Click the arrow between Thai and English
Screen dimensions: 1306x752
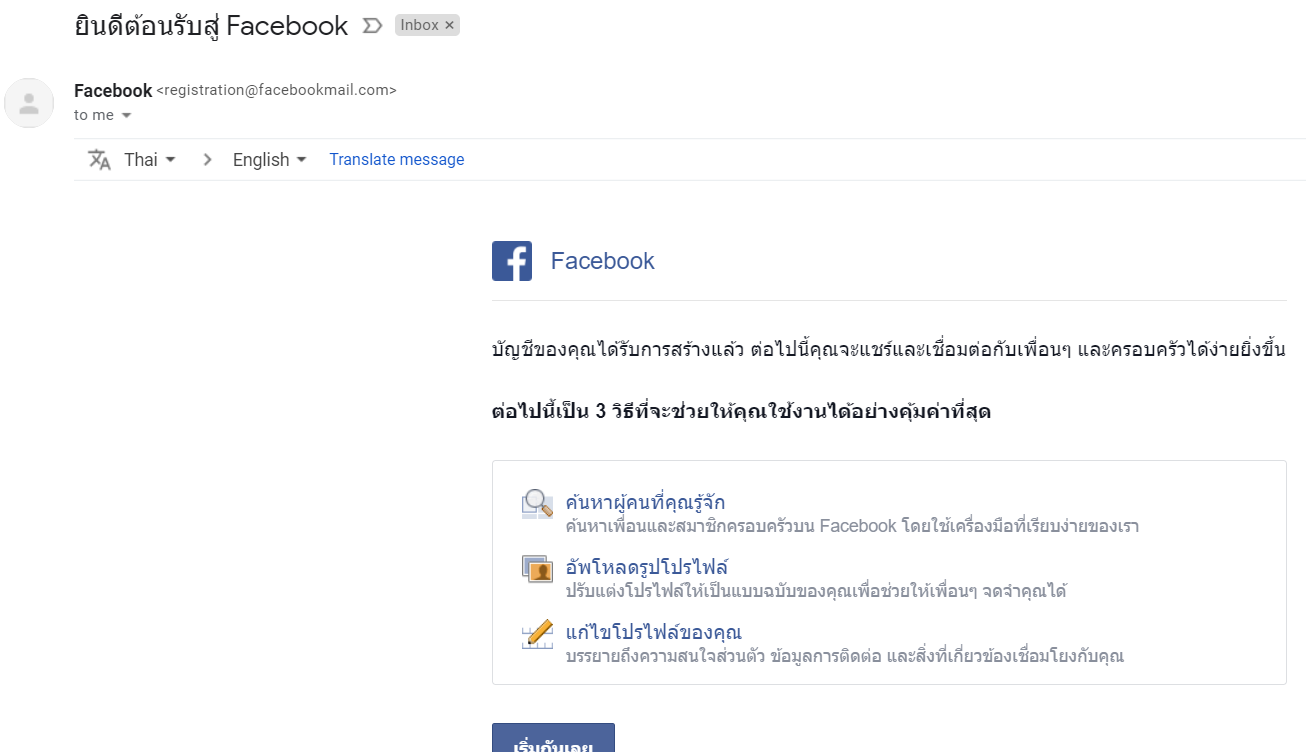coord(207,160)
